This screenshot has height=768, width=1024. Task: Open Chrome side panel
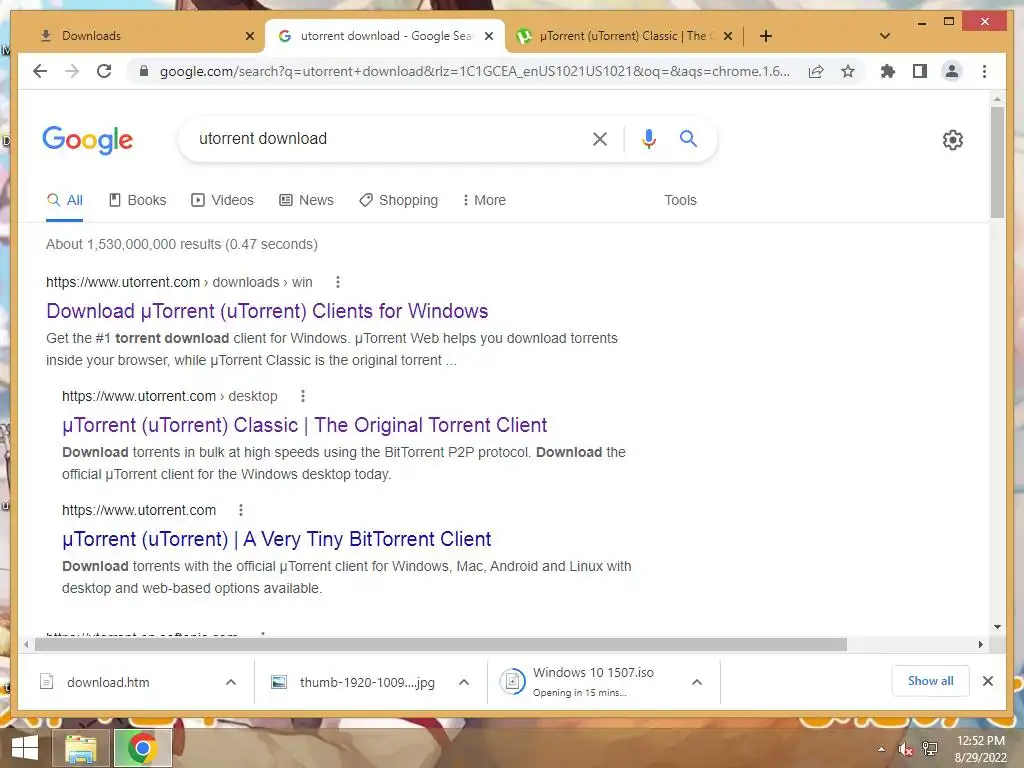pyautogui.click(x=920, y=71)
